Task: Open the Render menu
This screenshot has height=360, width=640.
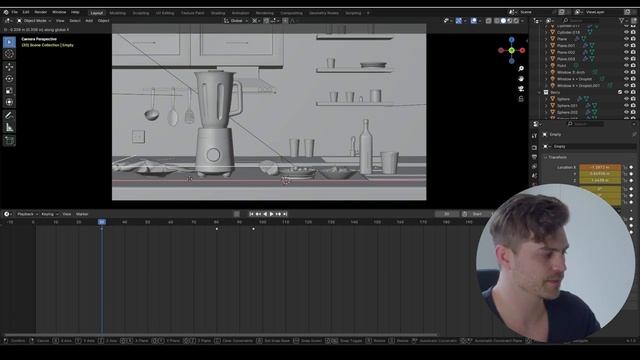Action: pos(41,12)
